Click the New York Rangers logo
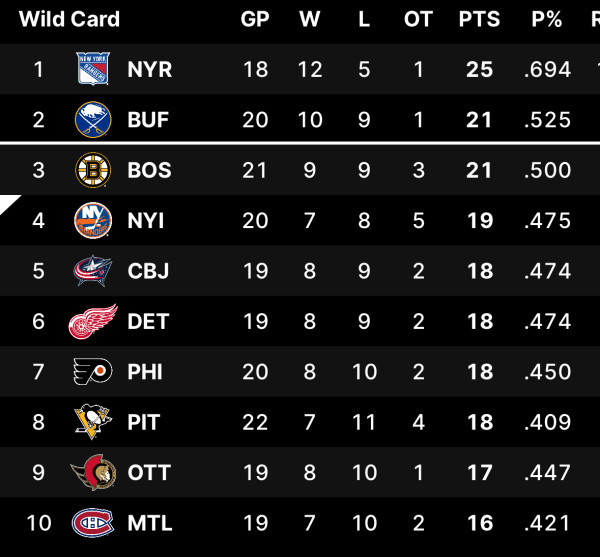Viewport: 600px width, 557px height. click(93, 69)
